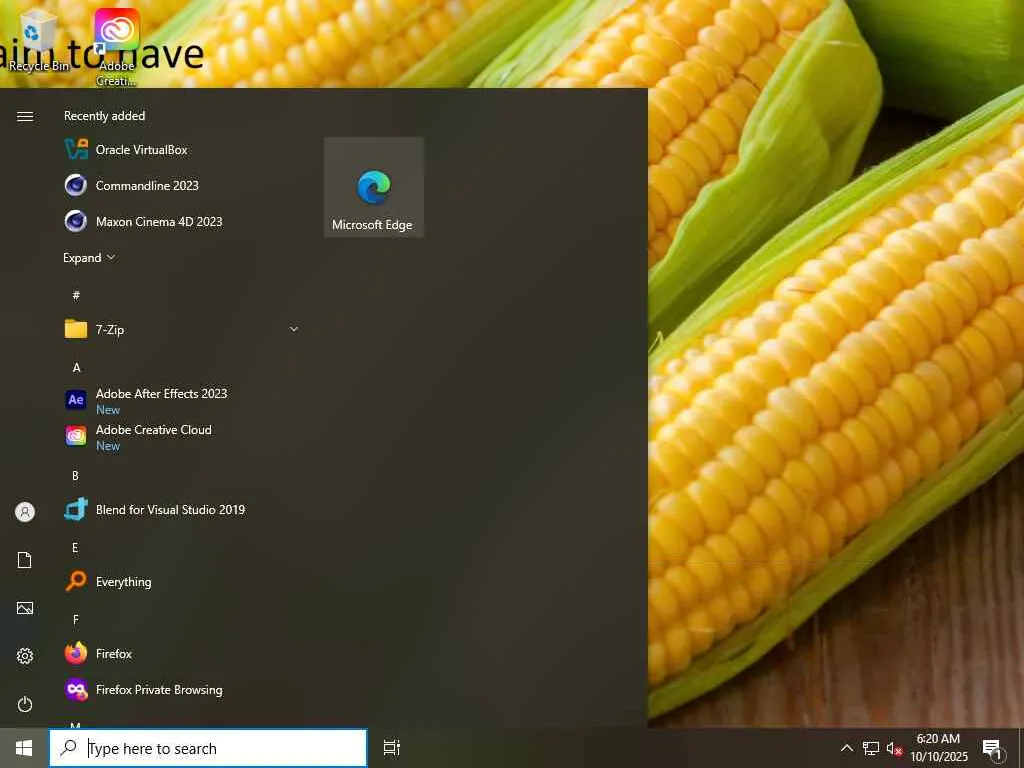
Task: Open the notification center icon
Action: pyautogui.click(x=993, y=748)
